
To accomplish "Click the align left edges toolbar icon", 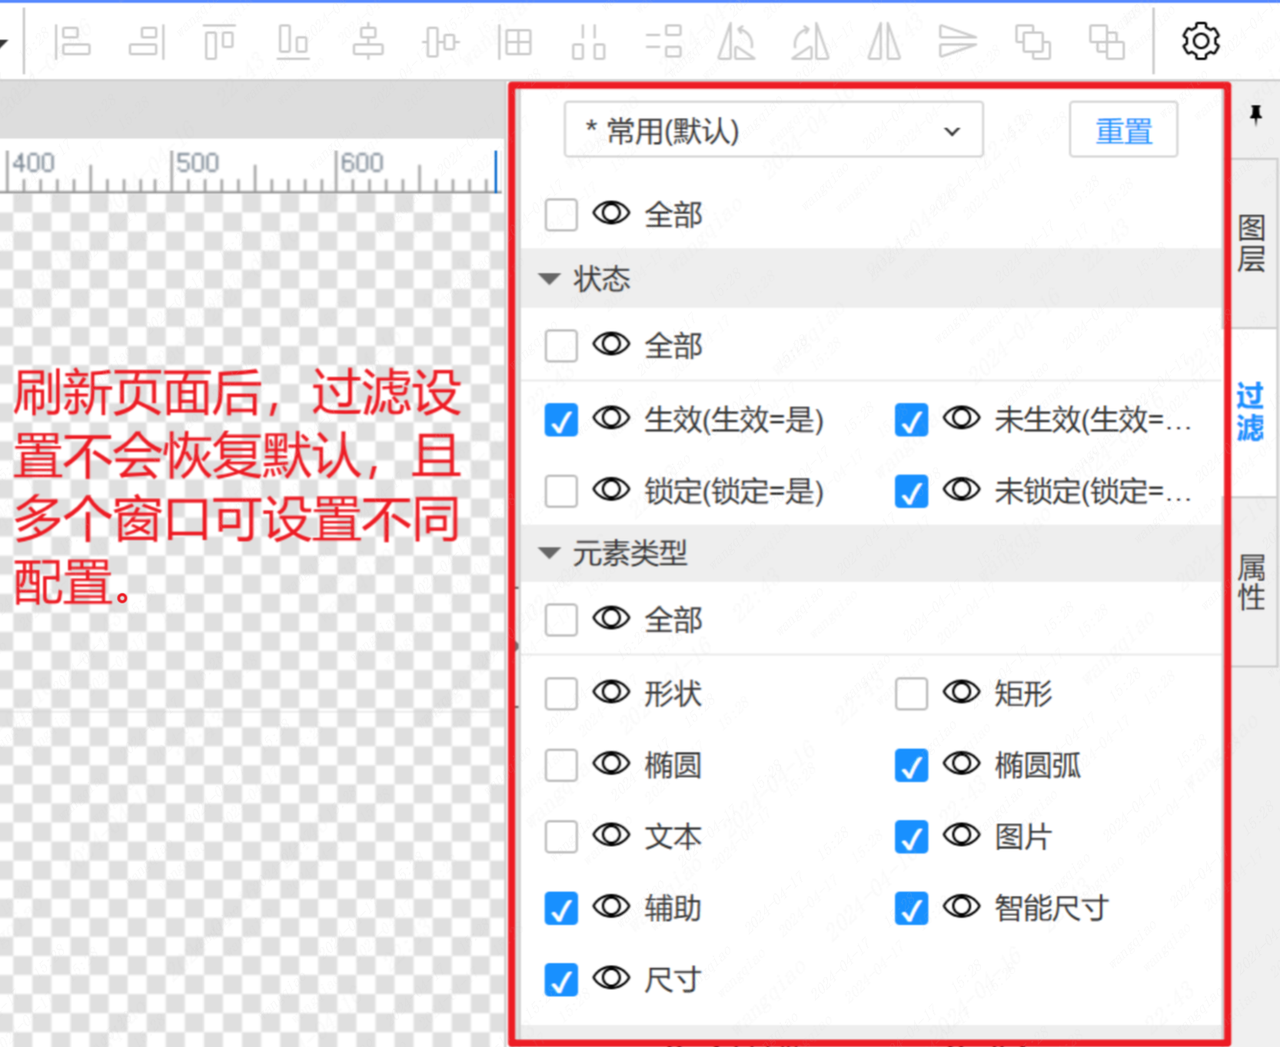I will pos(72,42).
